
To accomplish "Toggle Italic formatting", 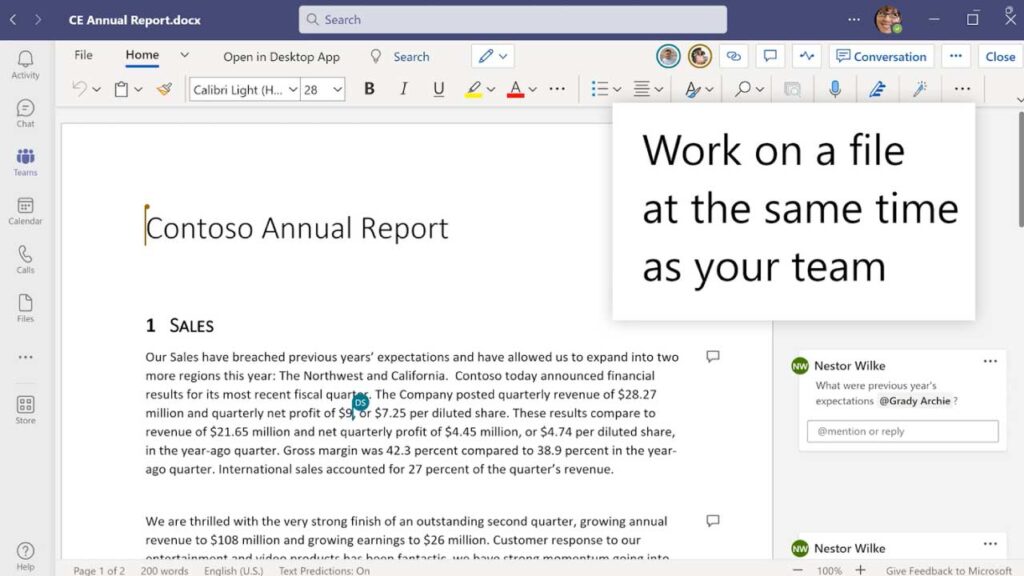I will click(x=404, y=89).
